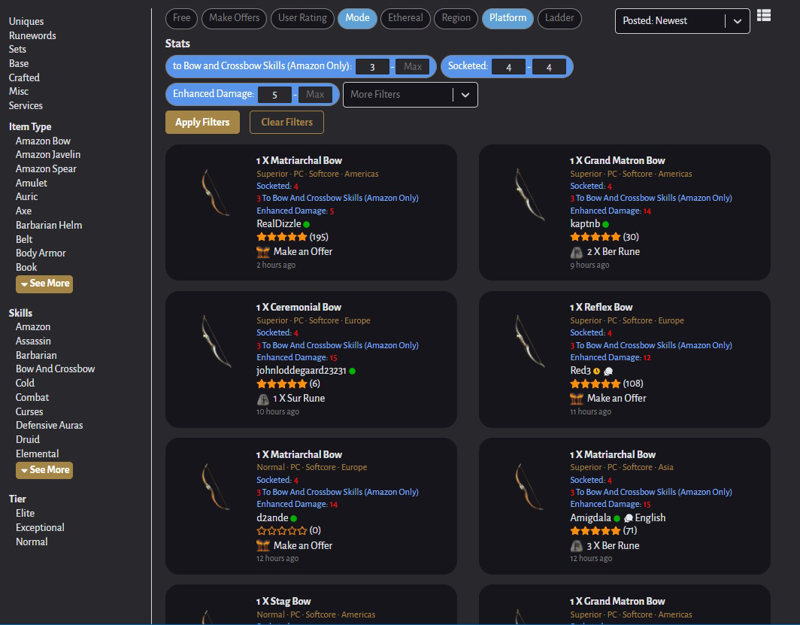The width and height of the screenshot is (800, 625).
Task: Click the kaptnb Grand Matron Bow image
Action: [x=529, y=194]
